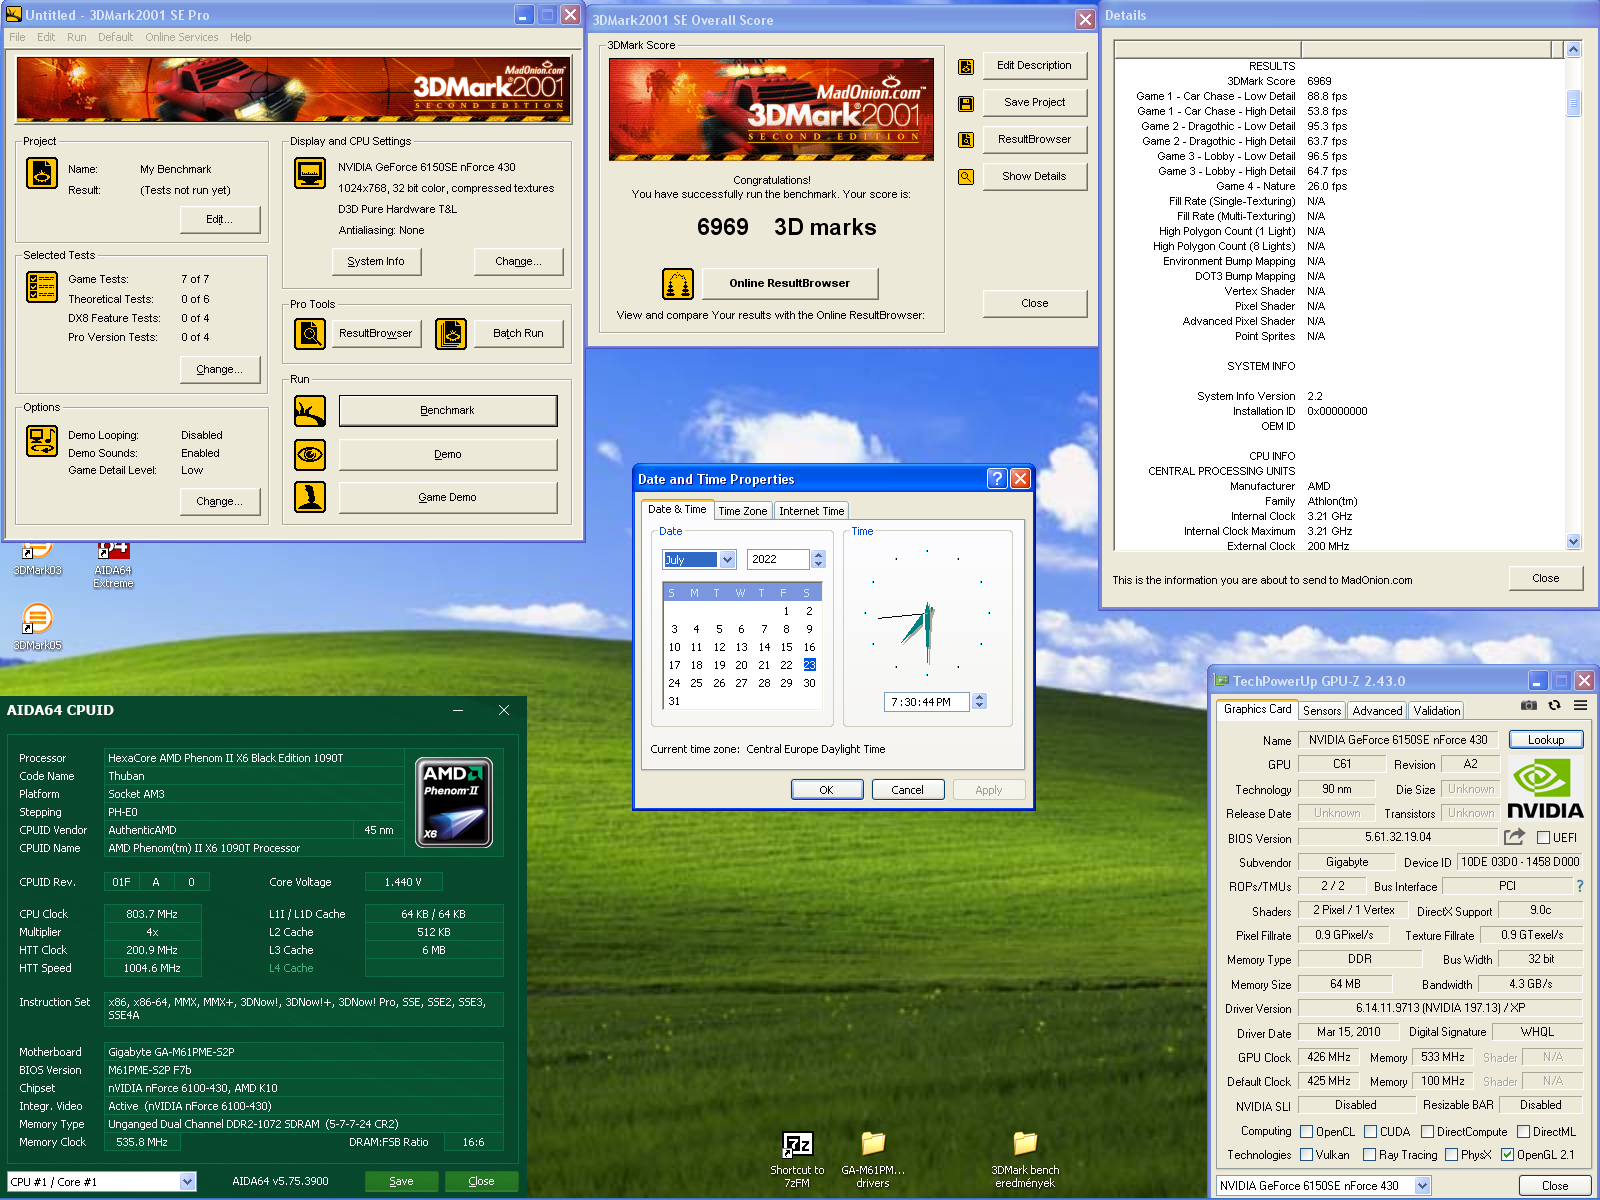Open the GA-M61PM drivers folder
Image resolution: width=1600 pixels, height=1200 pixels.
click(x=873, y=1160)
